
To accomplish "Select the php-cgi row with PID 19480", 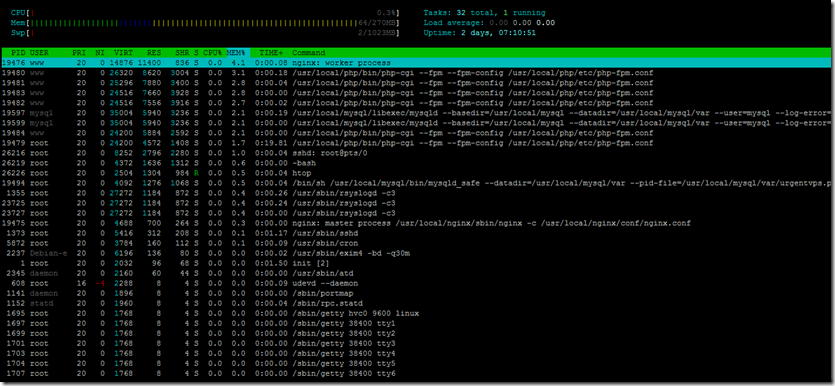I will coord(416,73).
